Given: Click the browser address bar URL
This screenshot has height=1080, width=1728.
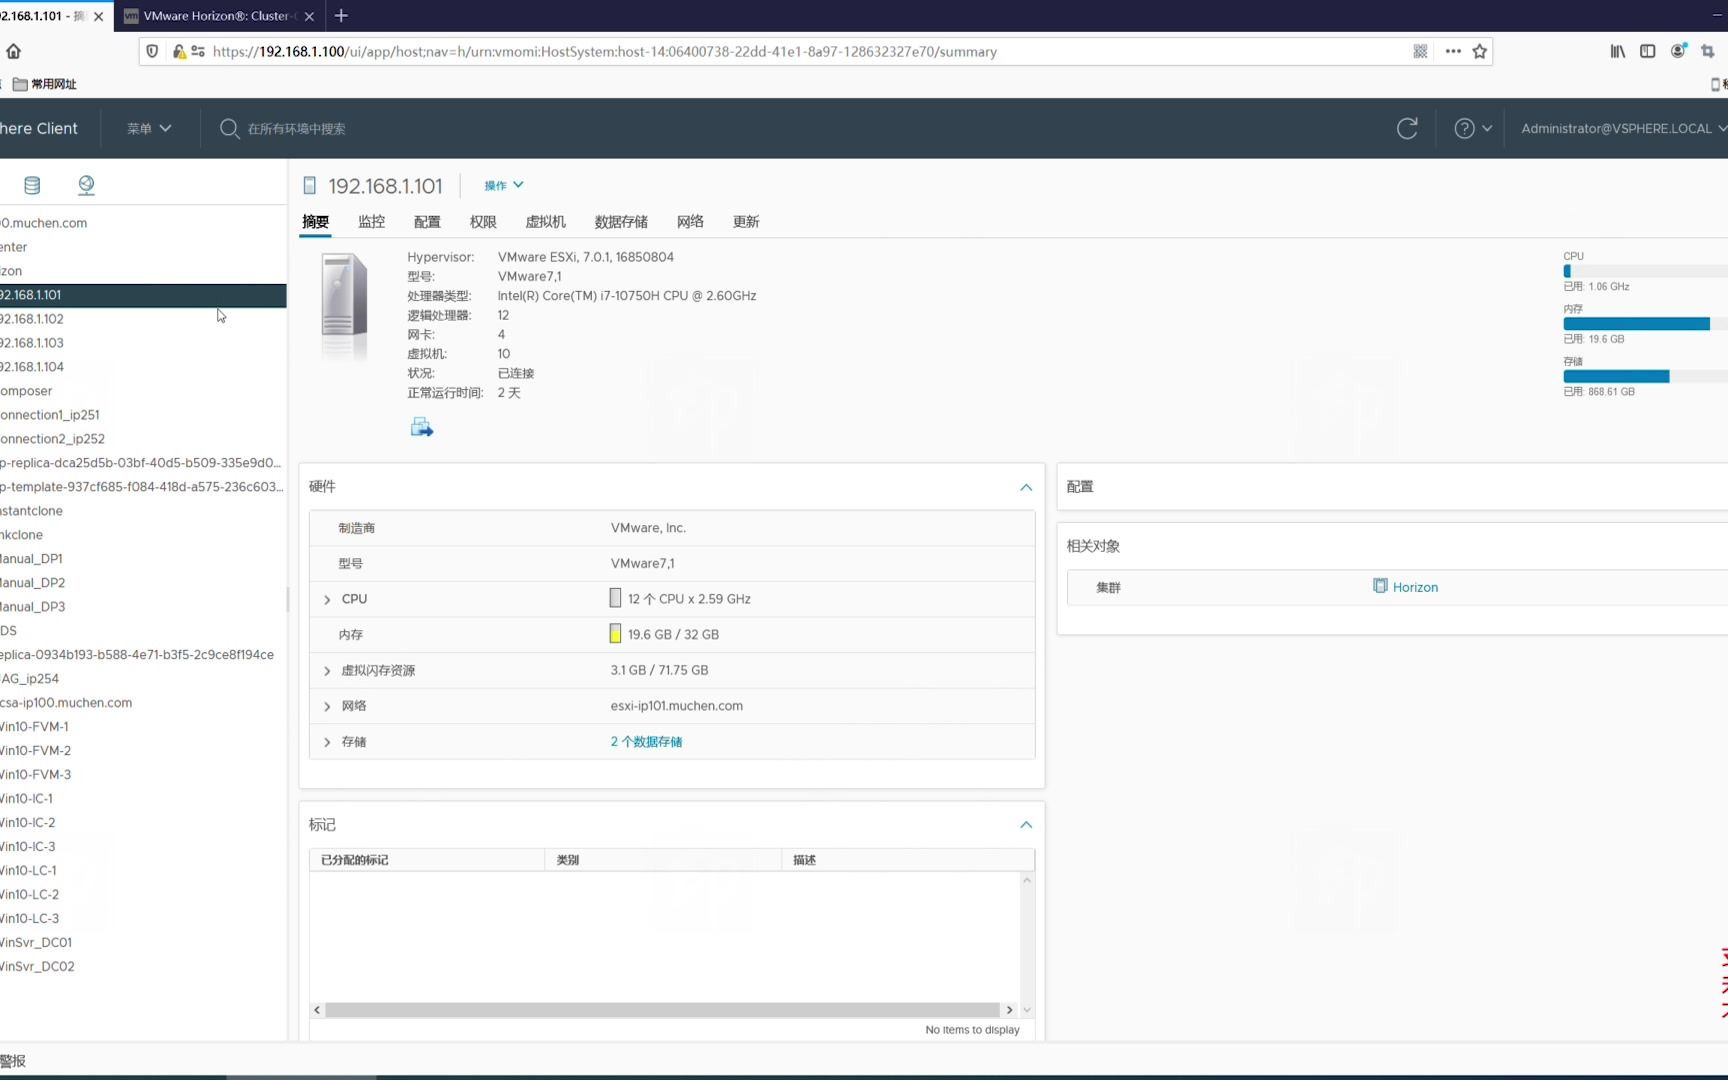Looking at the screenshot, I should (x=604, y=51).
